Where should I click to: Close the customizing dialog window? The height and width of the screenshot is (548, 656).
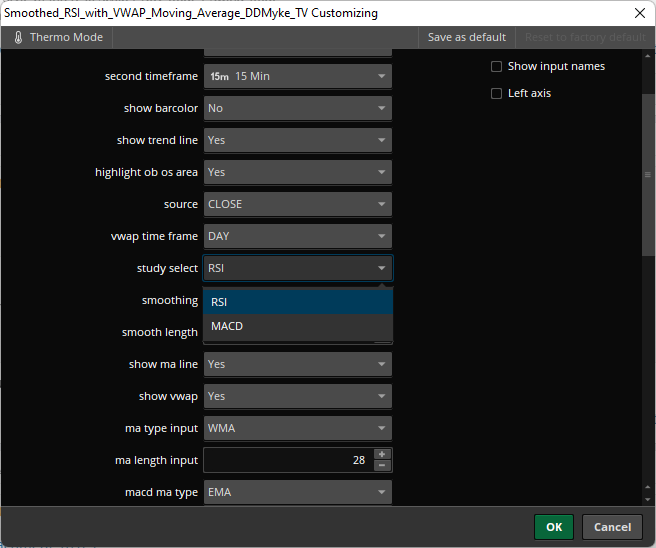639,13
